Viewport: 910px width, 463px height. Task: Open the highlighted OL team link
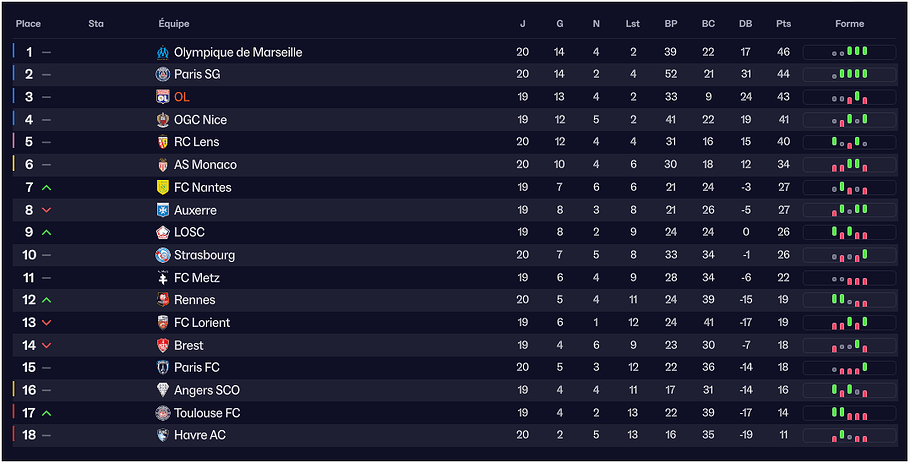tap(181, 97)
